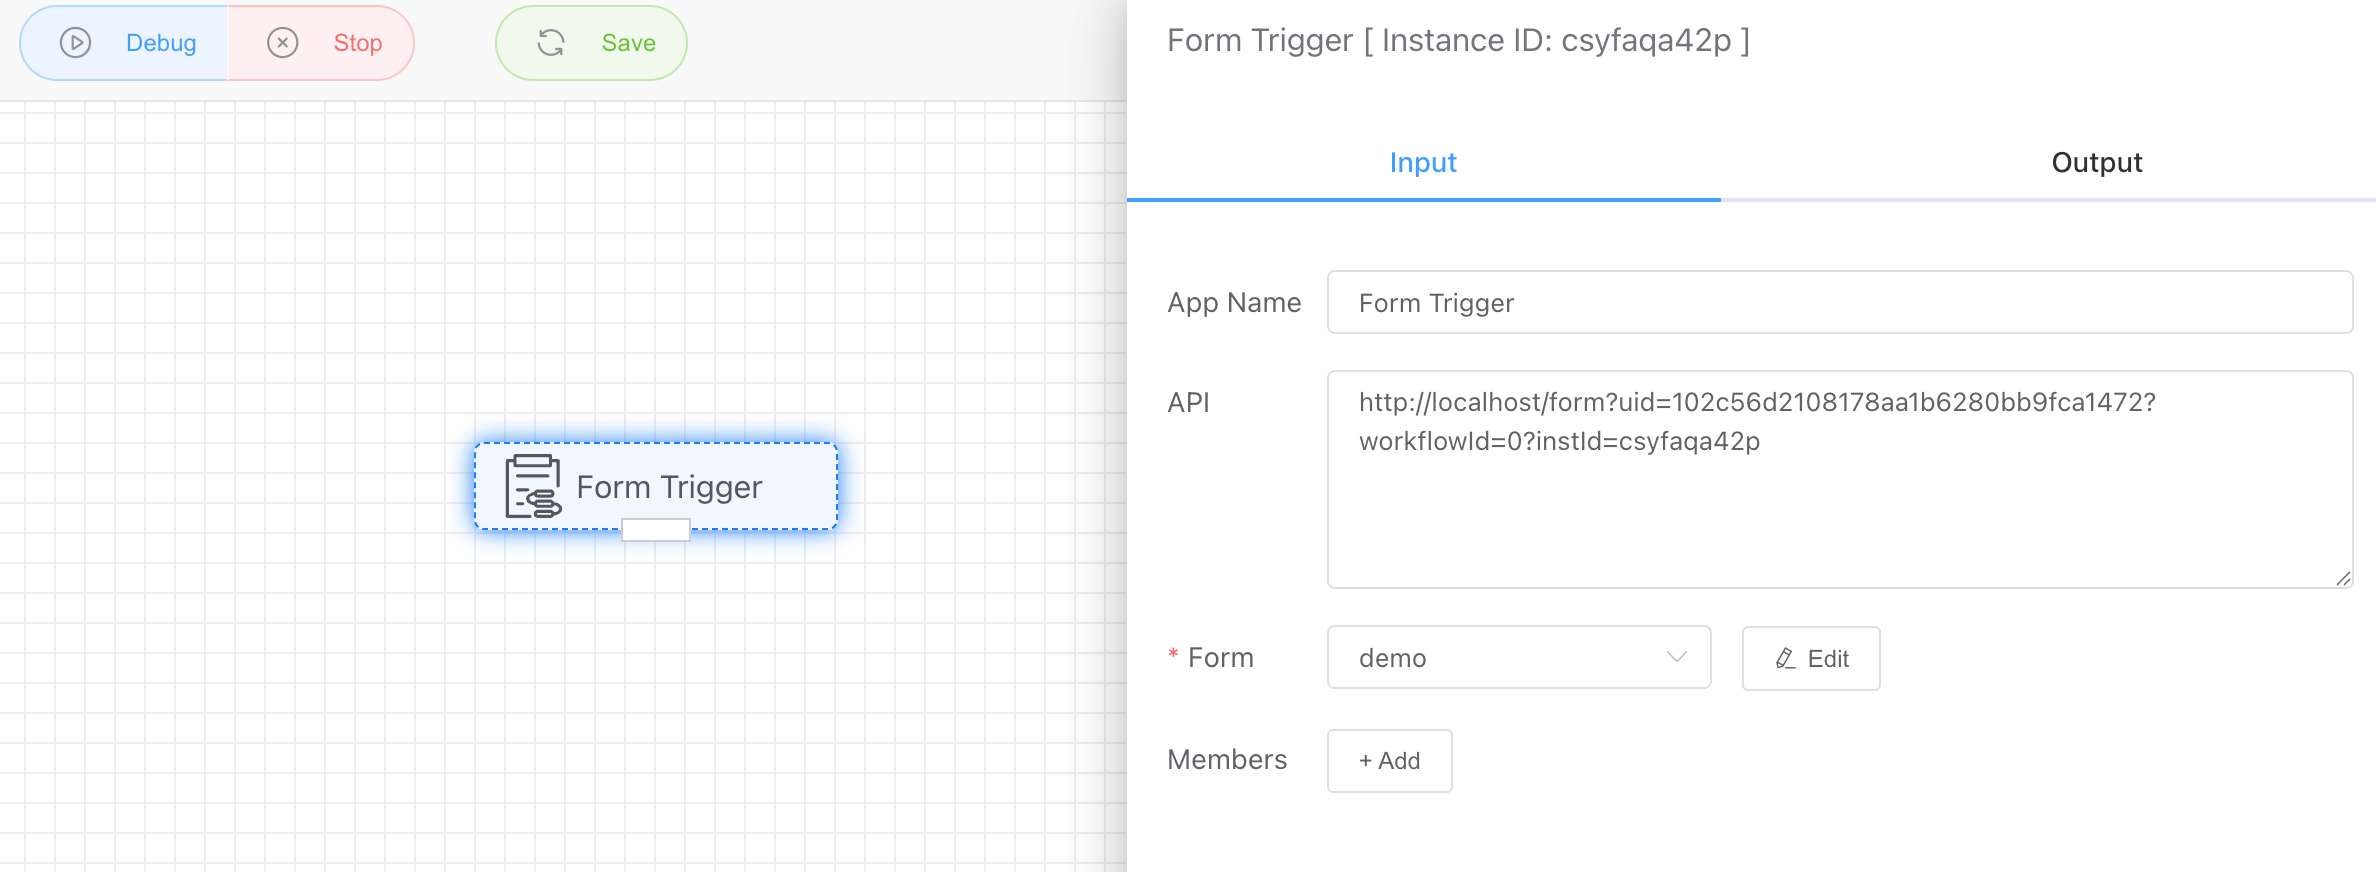
Task: Expand the Form dropdown chevron arrow
Action: pos(1676,658)
